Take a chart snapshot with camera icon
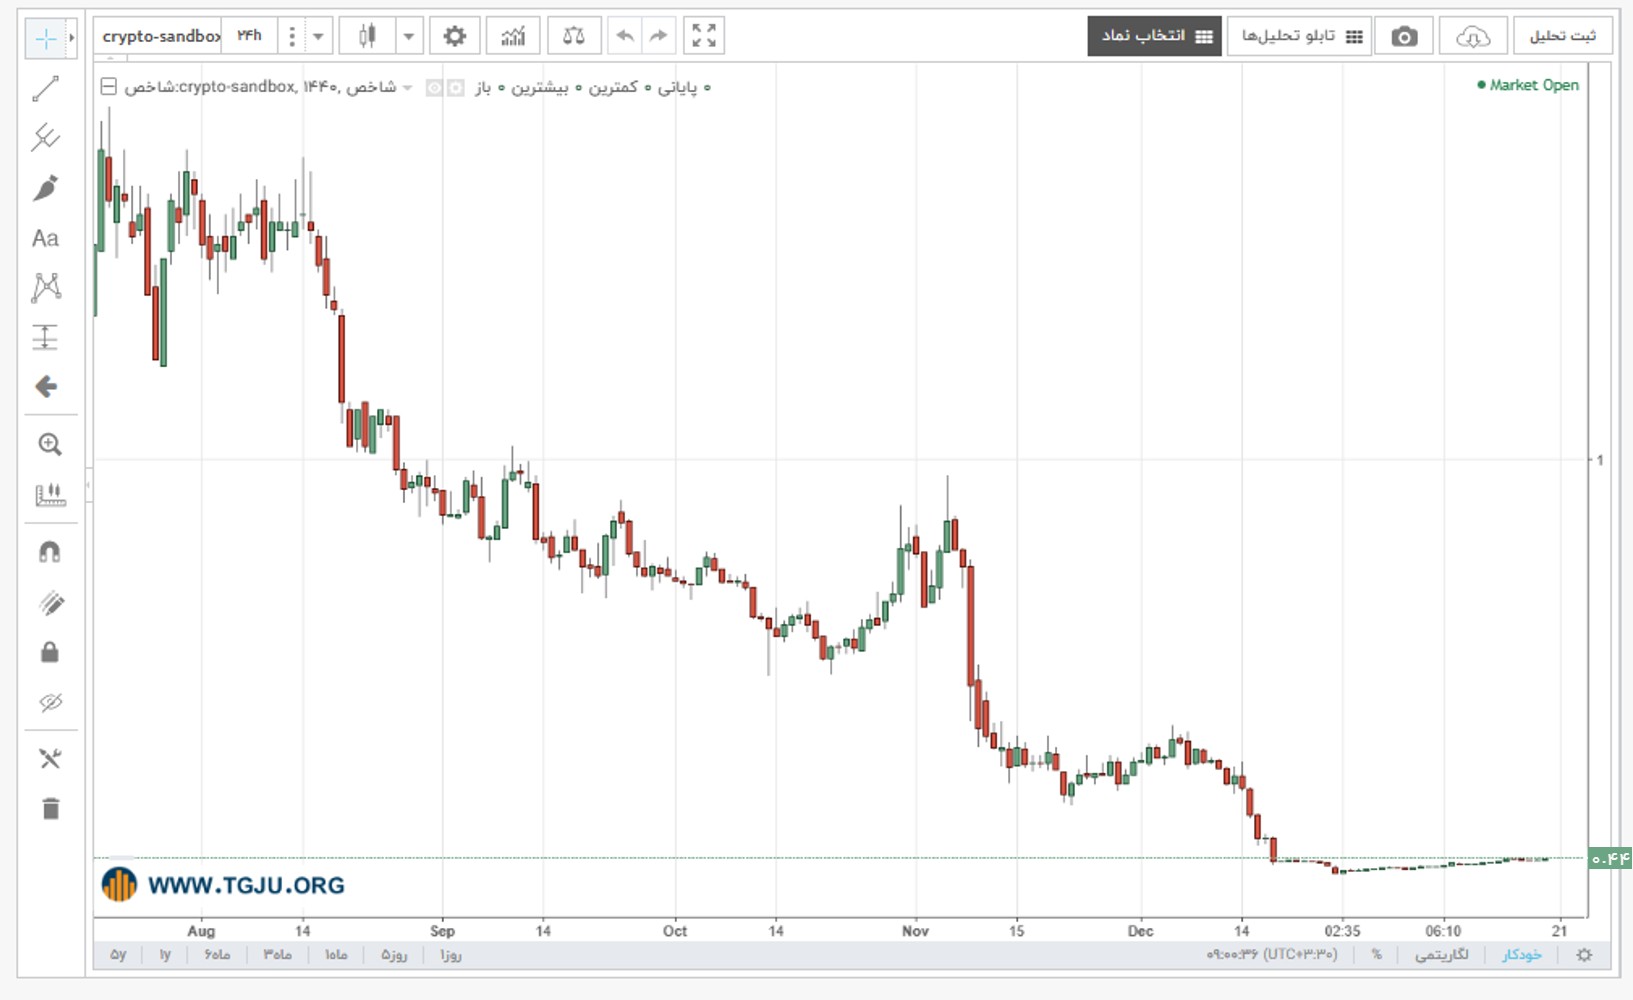This screenshot has height=1000, width=1633. [x=1404, y=37]
